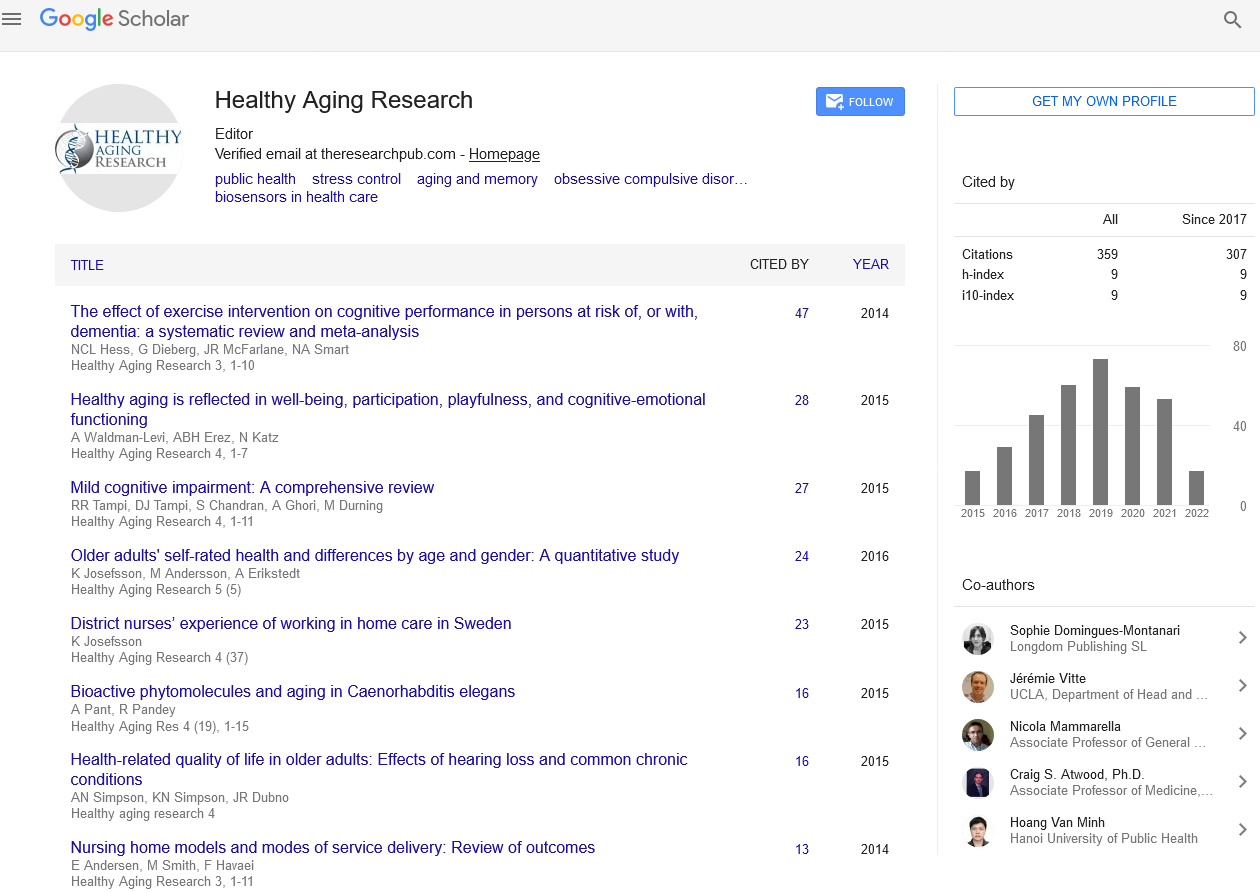Click the Healthy Aging Research profile picture

119,148
